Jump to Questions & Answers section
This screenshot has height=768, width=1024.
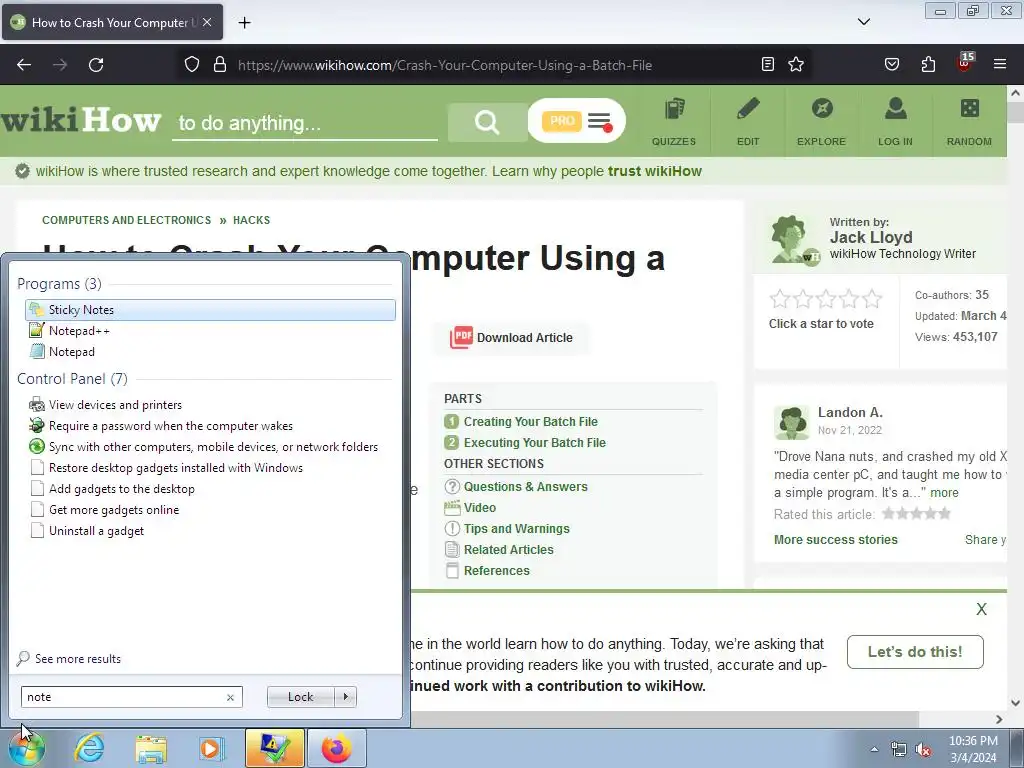(x=525, y=487)
